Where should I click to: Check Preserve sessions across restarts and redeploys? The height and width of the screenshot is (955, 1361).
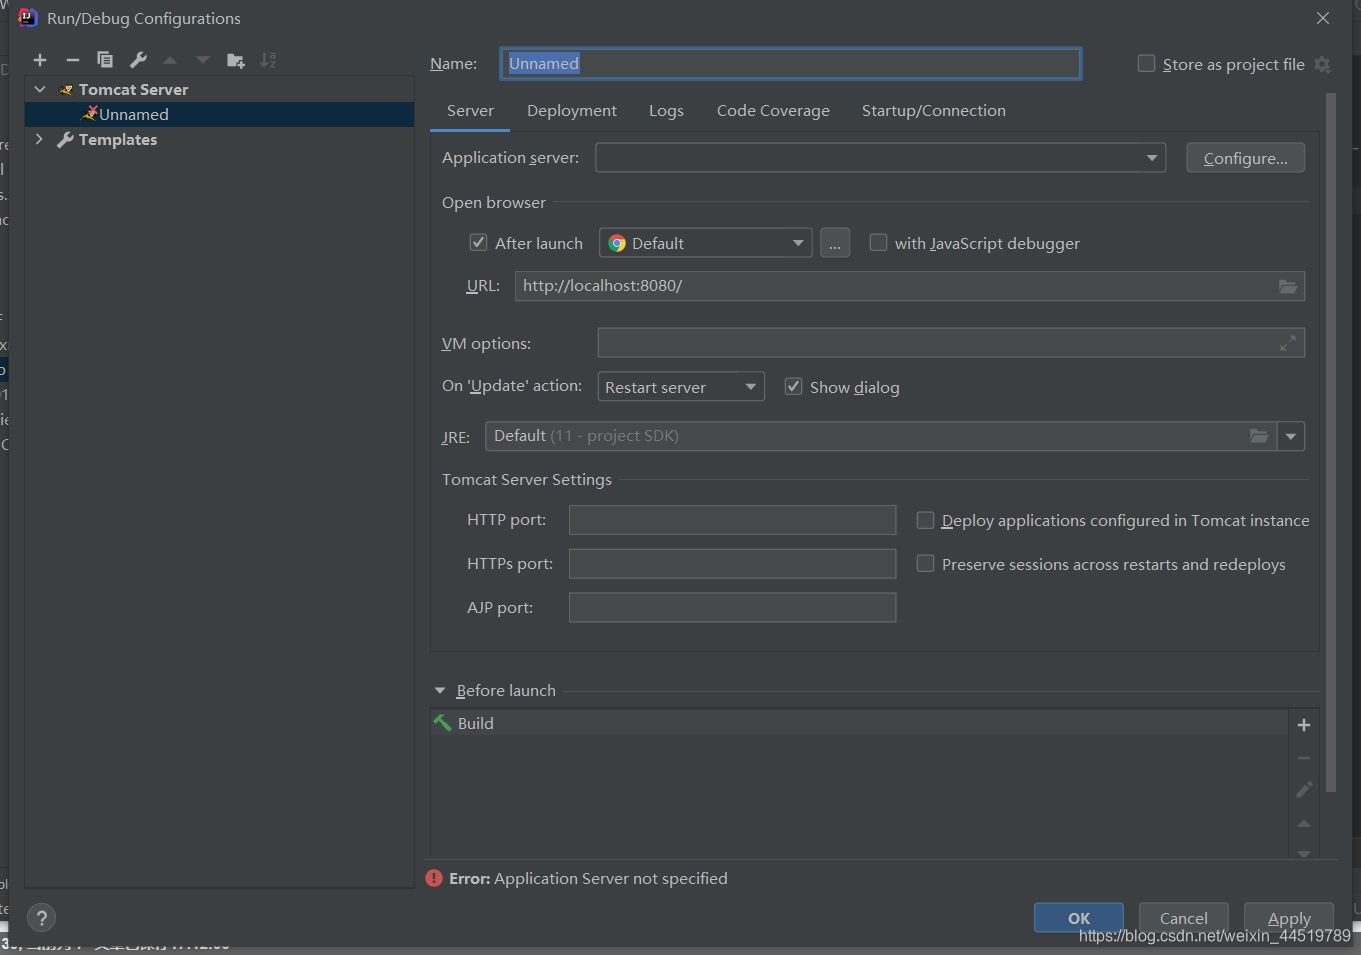pyautogui.click(x=925, y=564)
